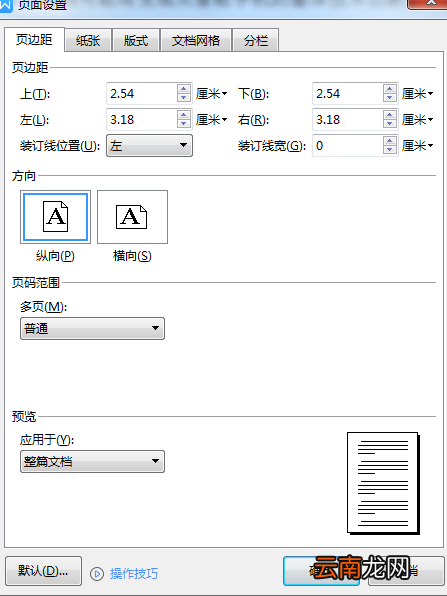Open the 版式 tab

click(x=136, y=40)
